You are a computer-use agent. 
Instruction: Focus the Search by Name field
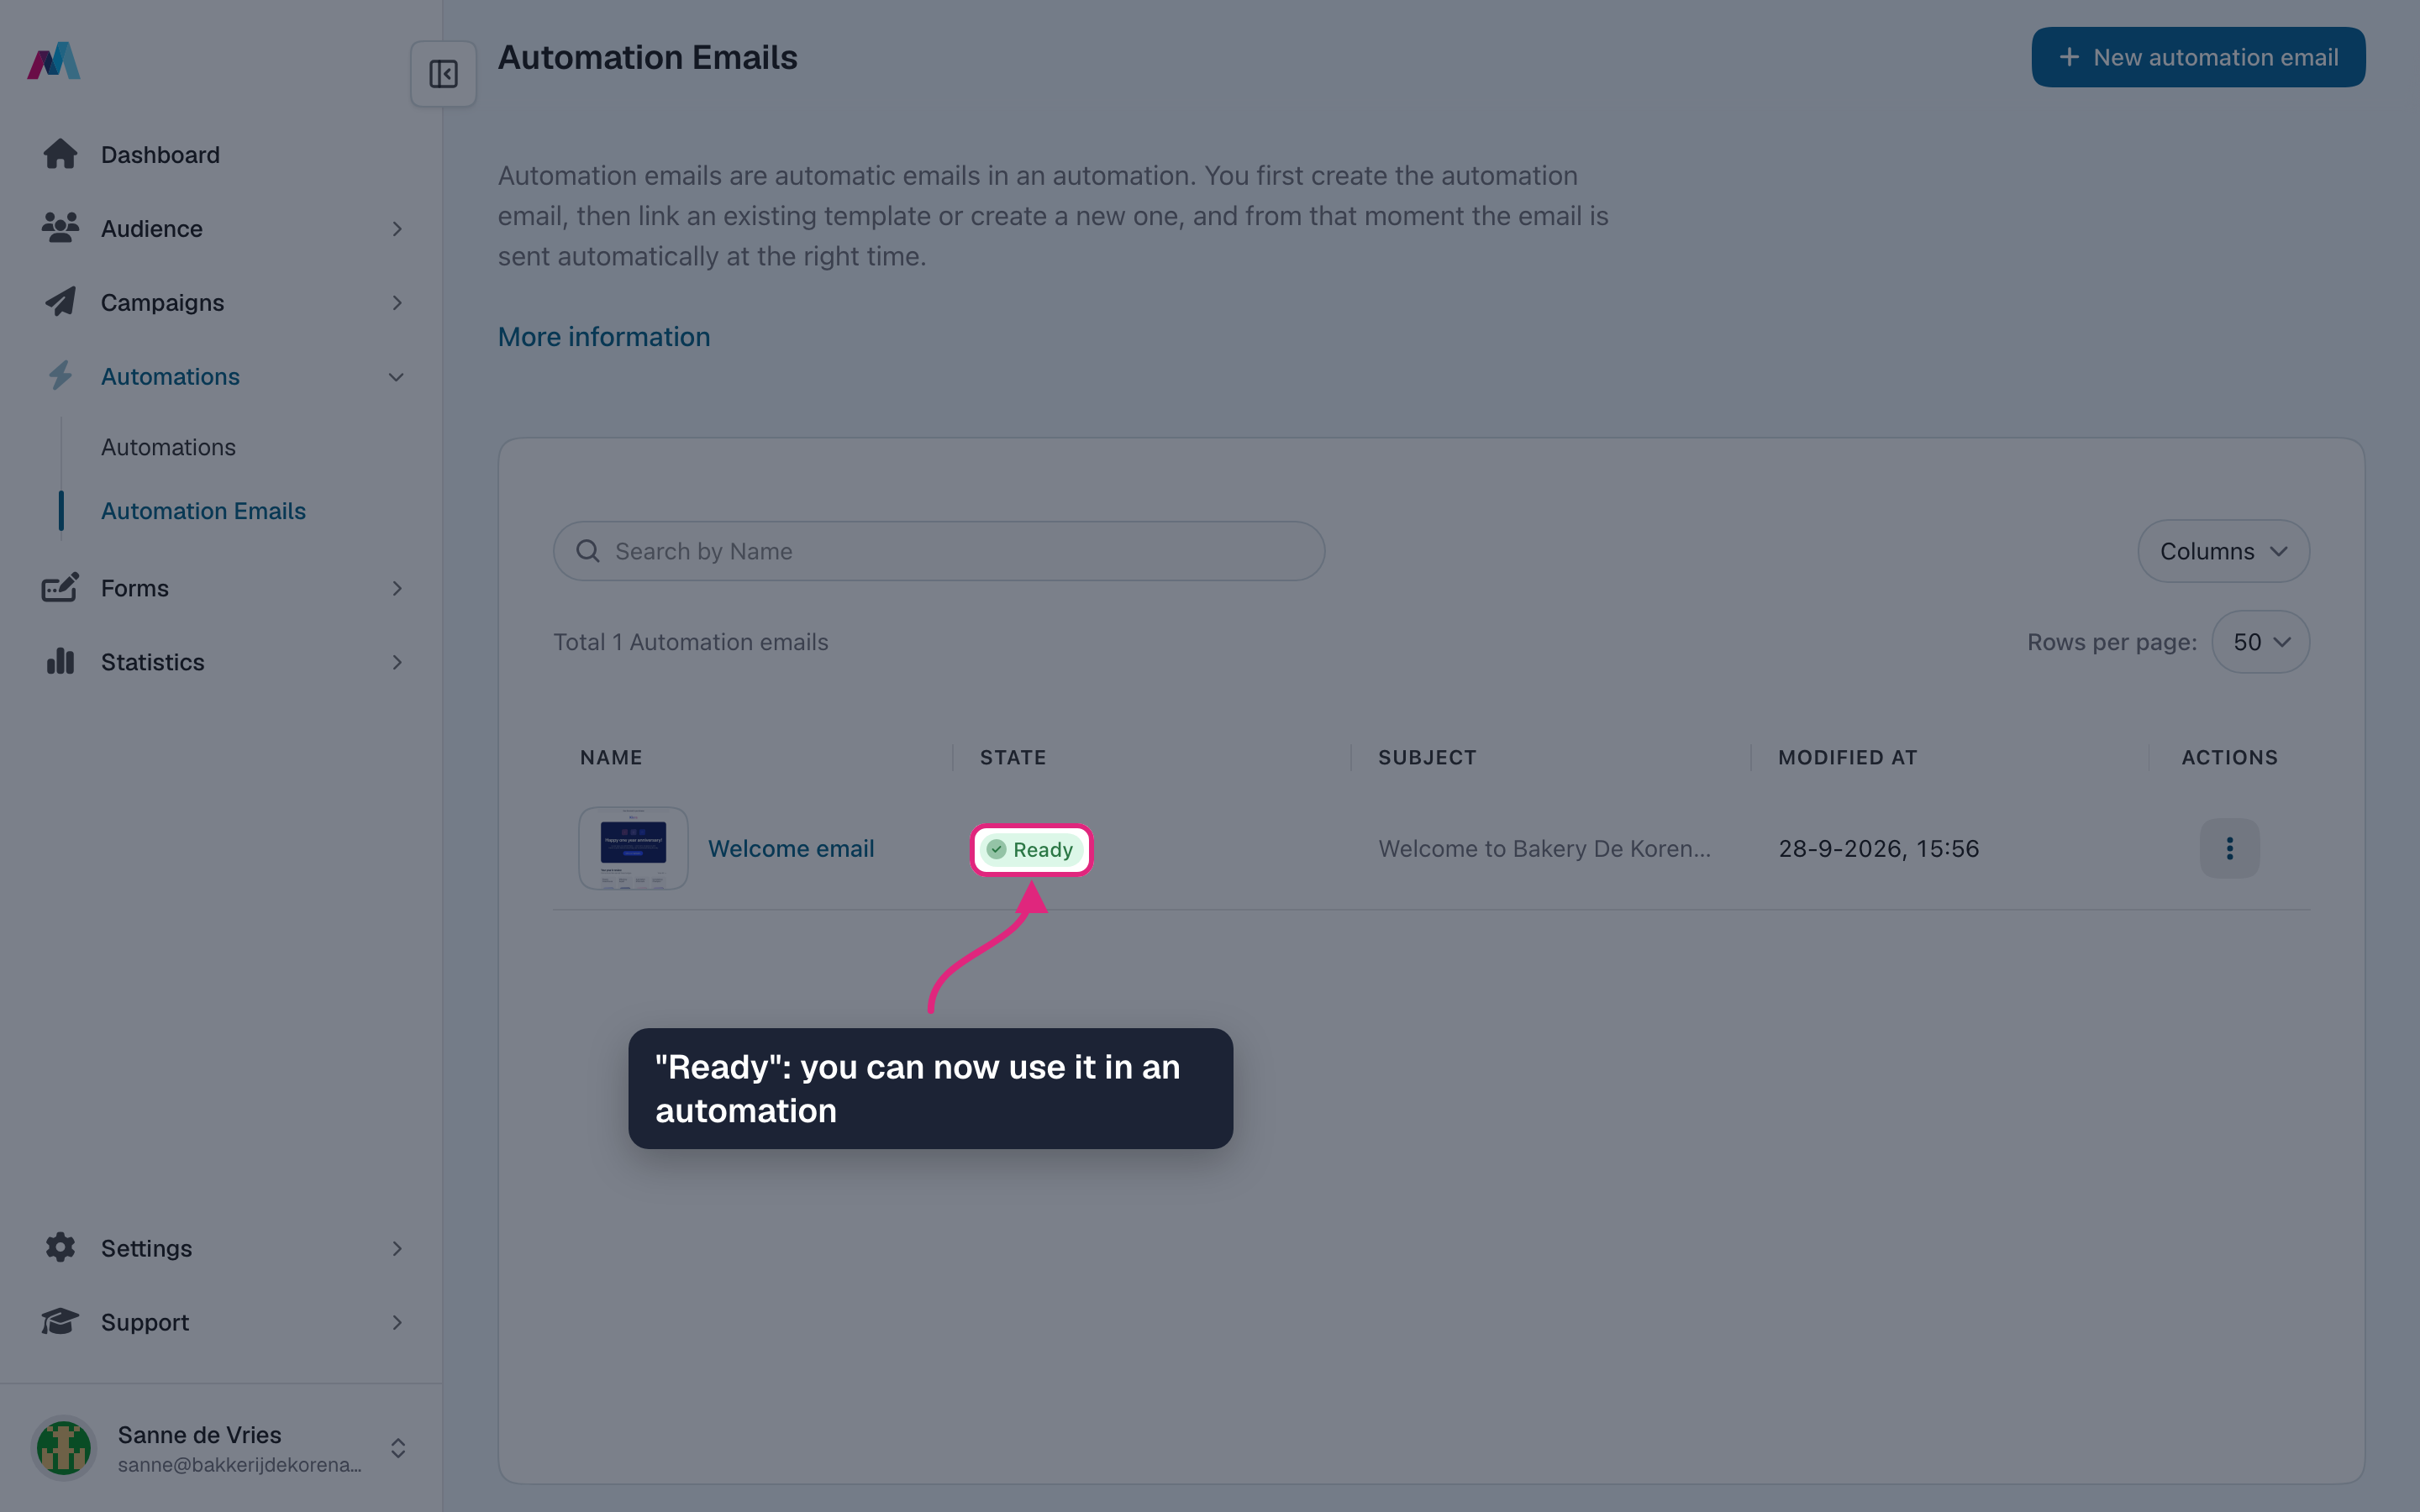(x=939, y=551)
